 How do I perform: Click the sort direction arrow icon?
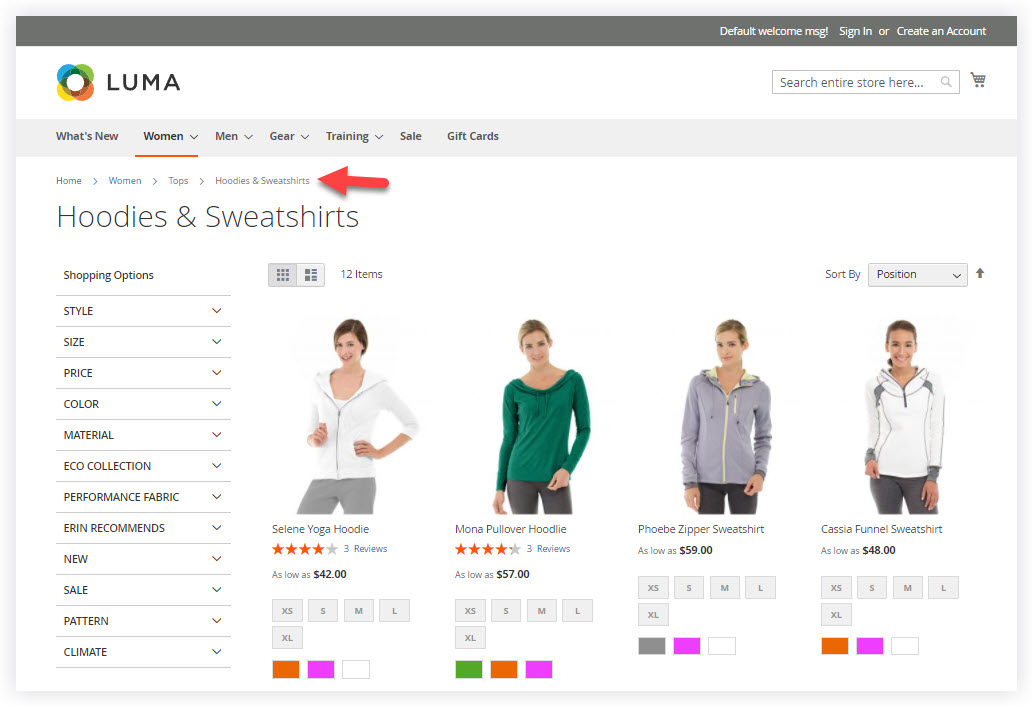click(x=980, y=272)
